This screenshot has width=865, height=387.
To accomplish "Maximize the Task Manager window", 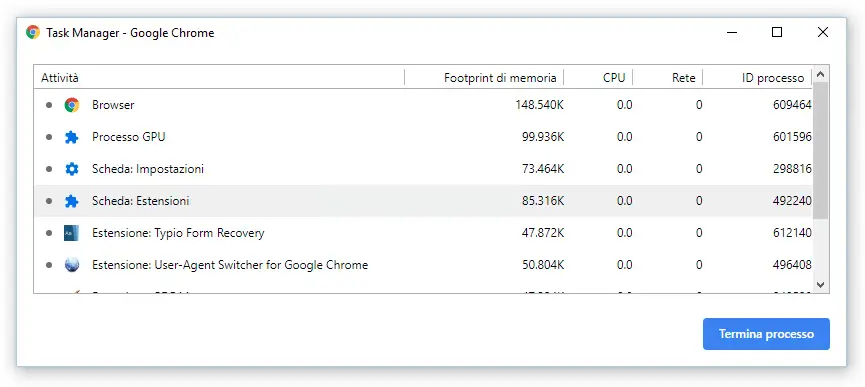I will pos(777,33).
